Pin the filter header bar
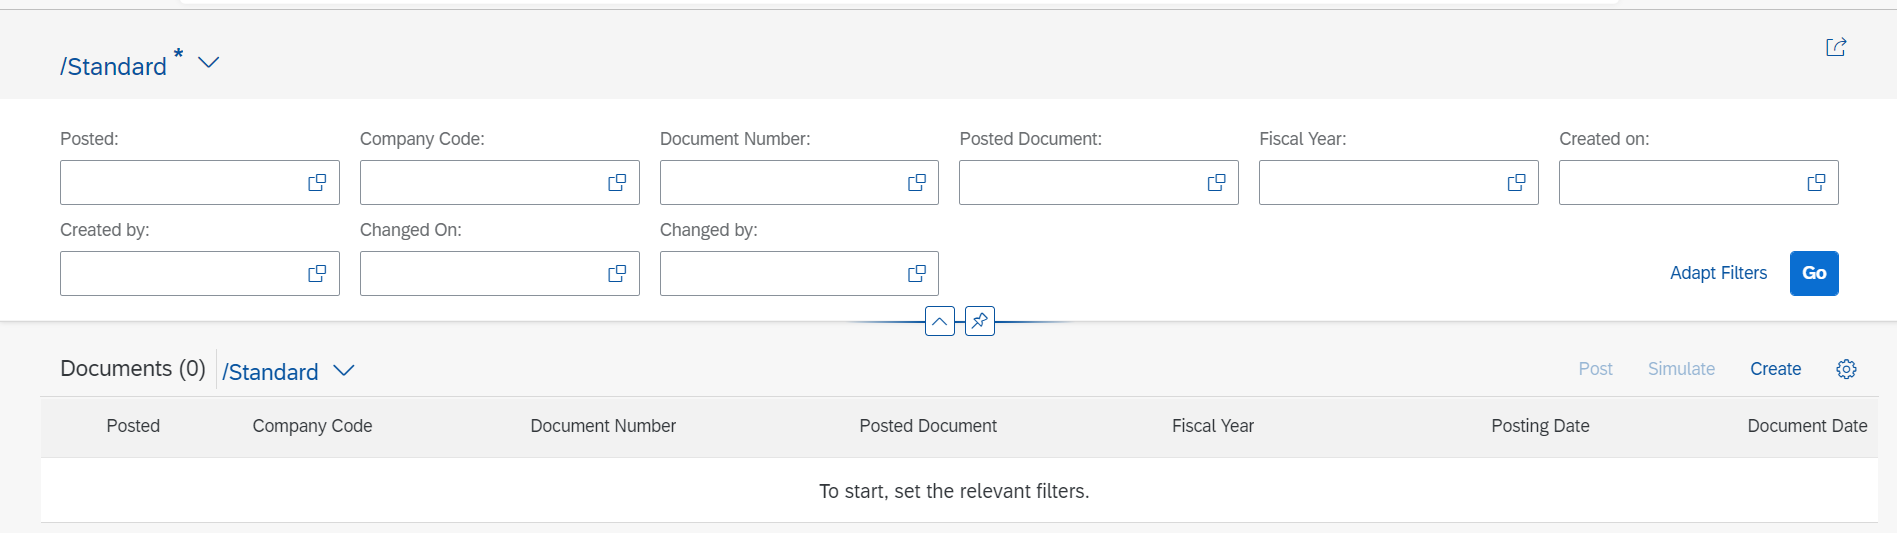 [x=980, y=321]
